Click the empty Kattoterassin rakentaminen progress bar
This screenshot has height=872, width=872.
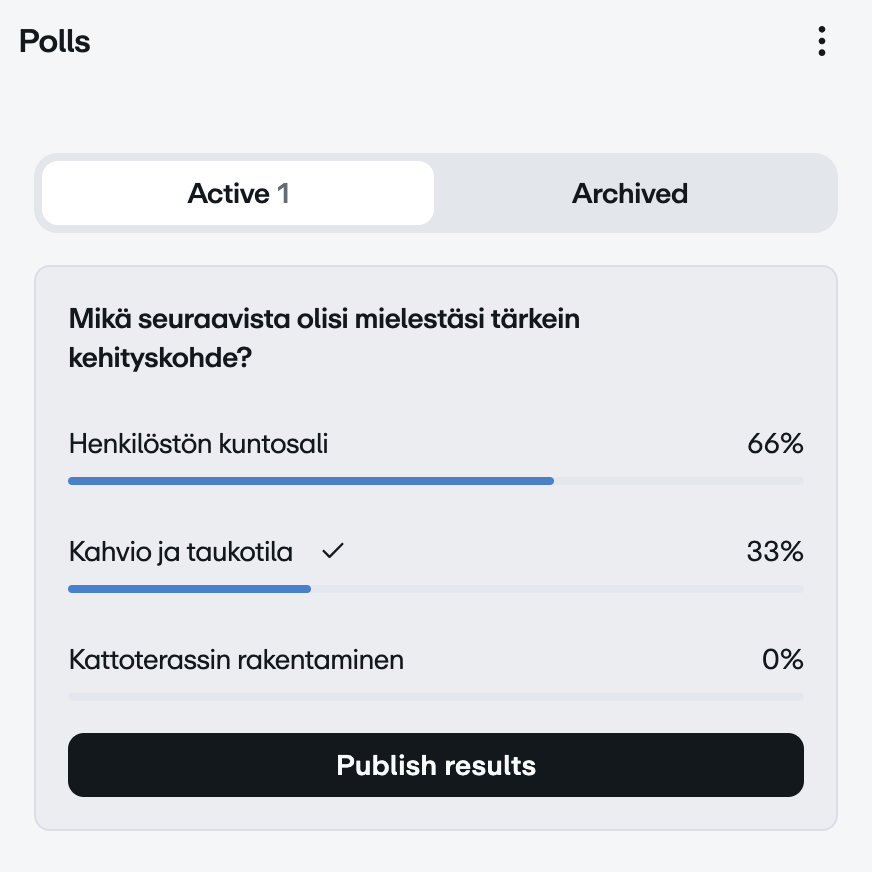coord(436,697)
